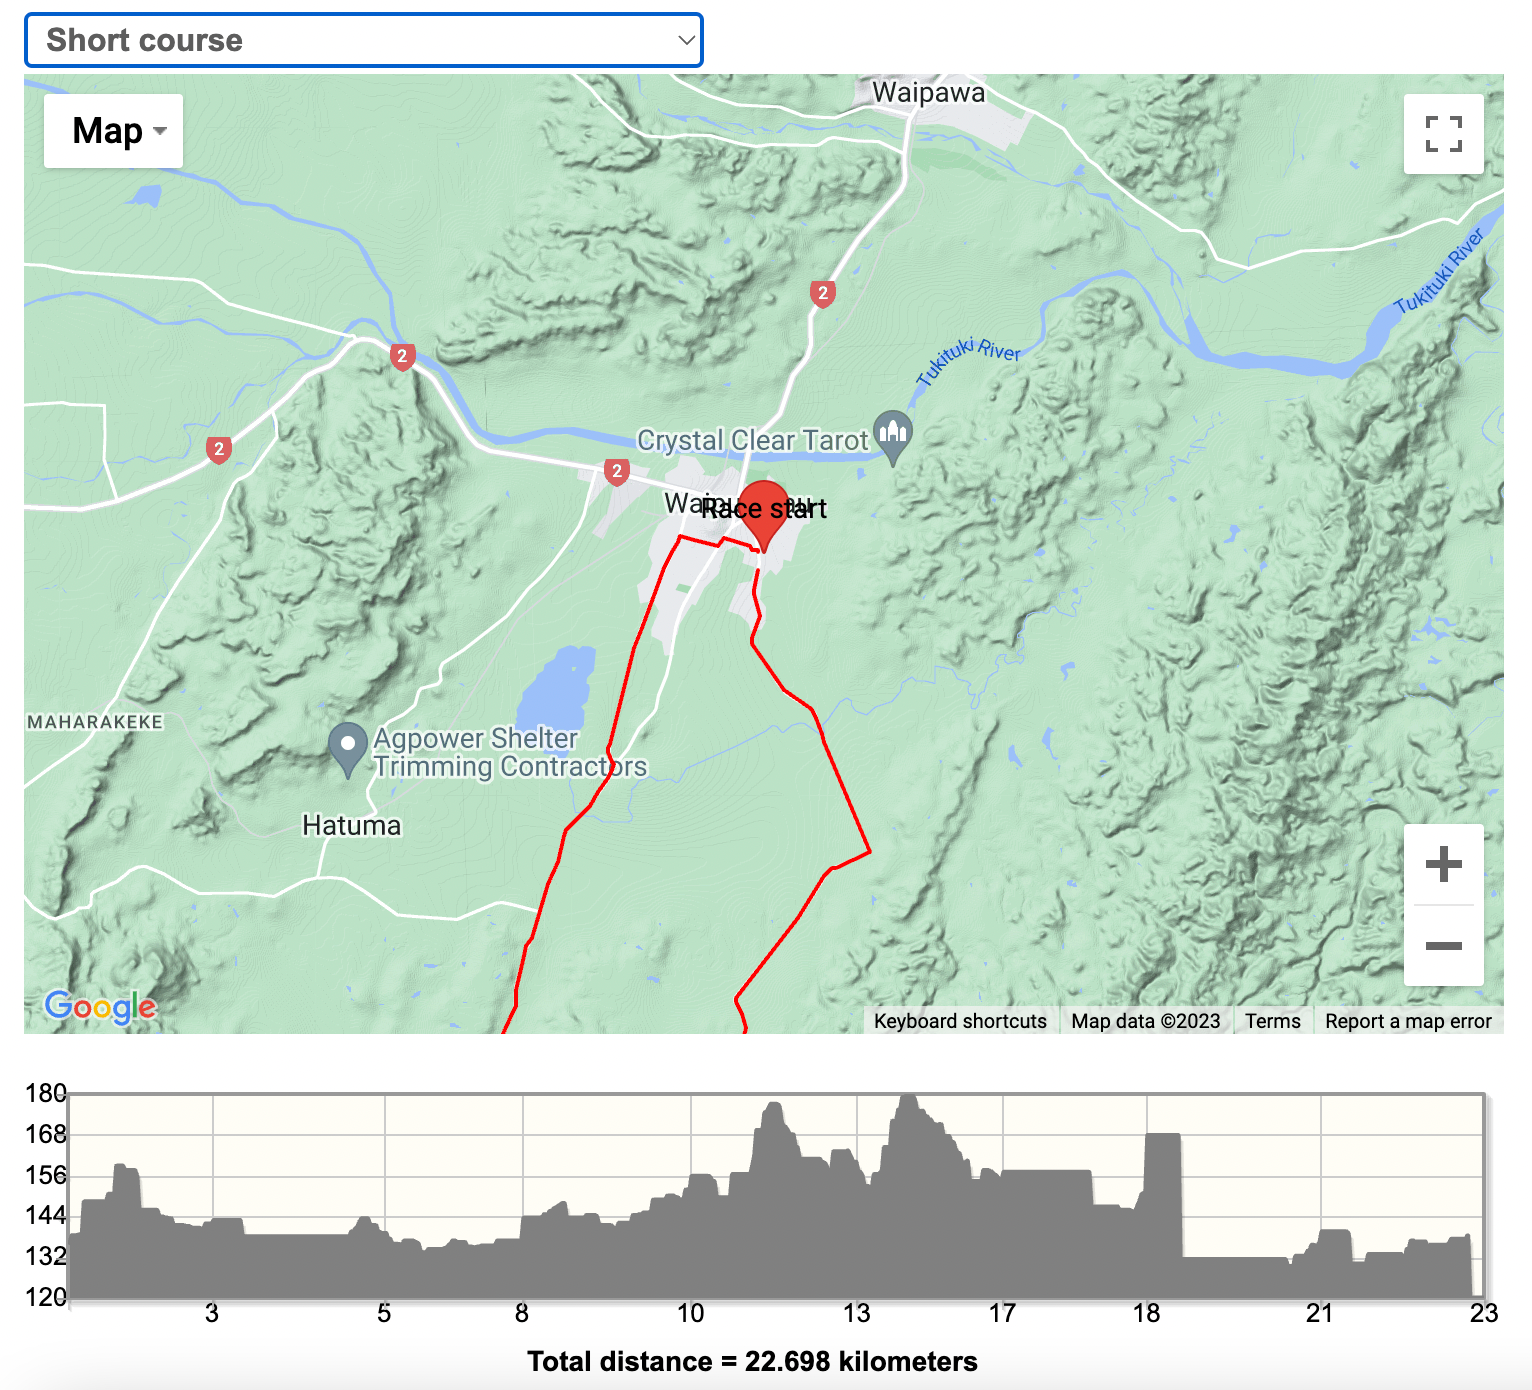Image resolution: width=1532 pixels, height=1390 pixels.
Task: Click the Google logo
Action: (100, 1006)
